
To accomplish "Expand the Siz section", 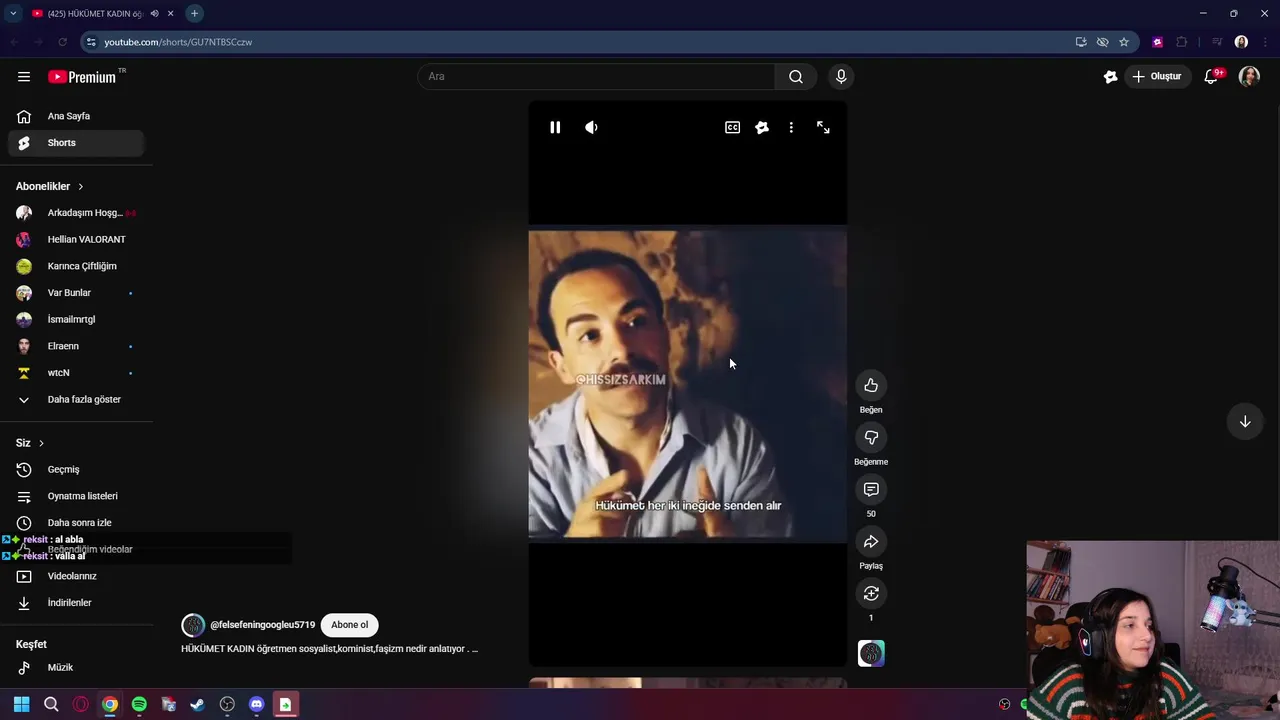I will click(30, 443).
